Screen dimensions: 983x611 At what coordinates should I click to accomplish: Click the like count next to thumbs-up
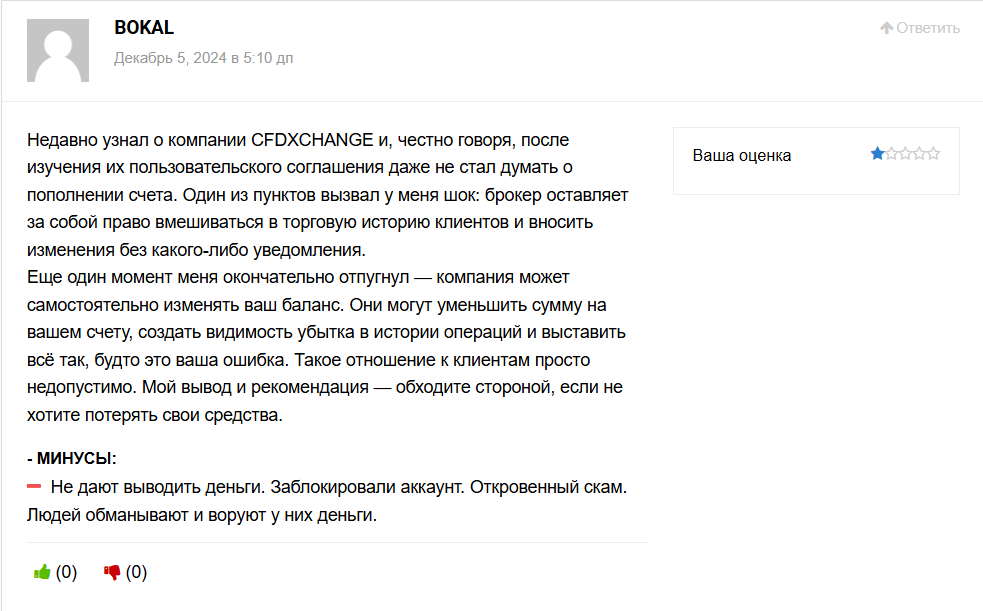[66, 573]
